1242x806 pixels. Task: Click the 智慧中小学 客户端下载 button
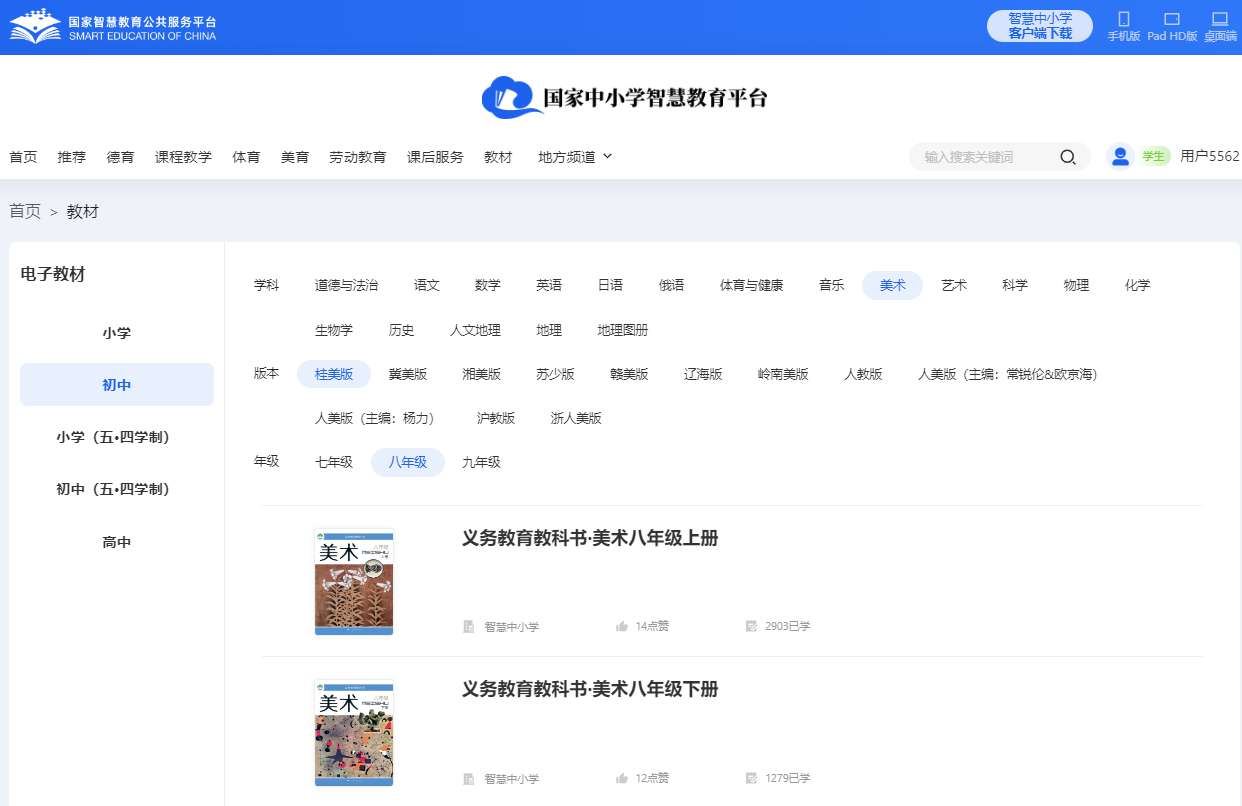pos(1039,26)
